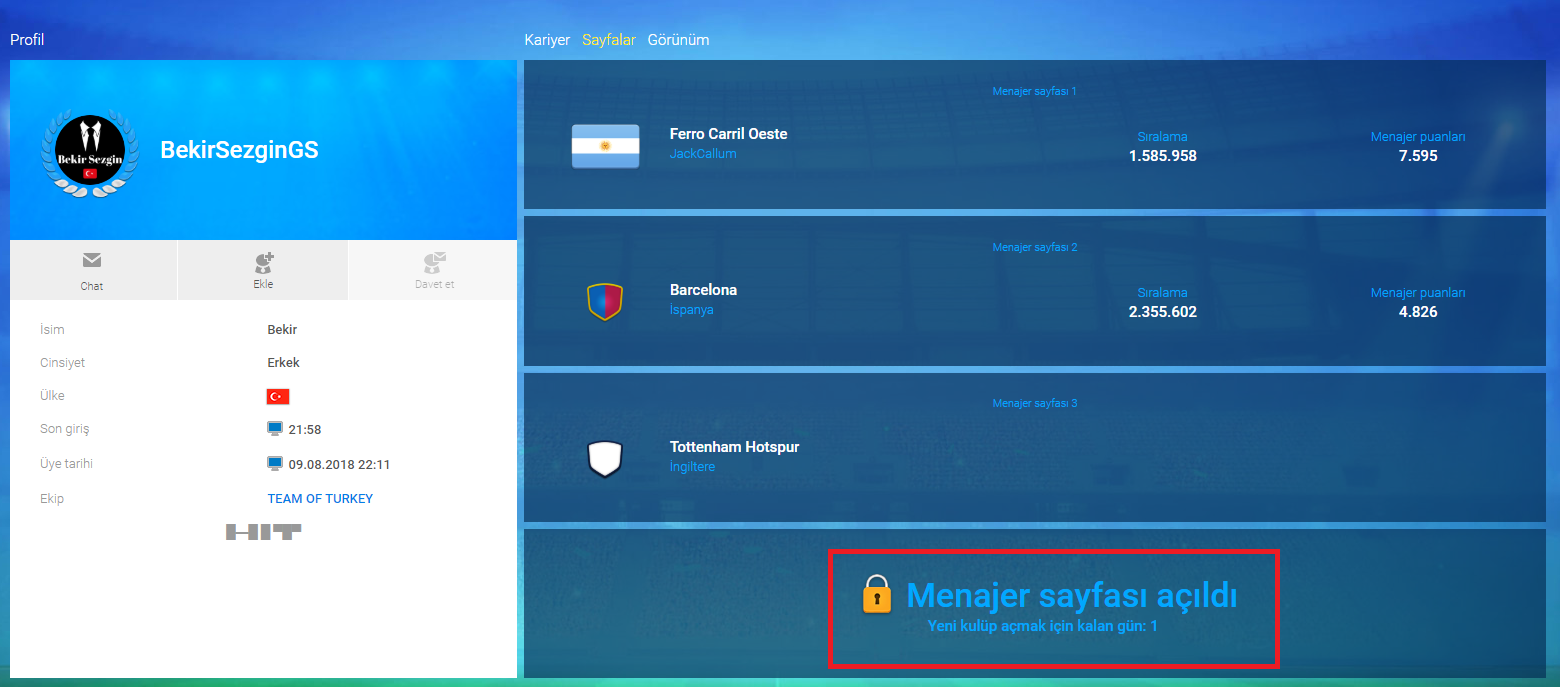Switch to the Kariyer tab
Screen dimensions: 1560x687
[547, 40]
